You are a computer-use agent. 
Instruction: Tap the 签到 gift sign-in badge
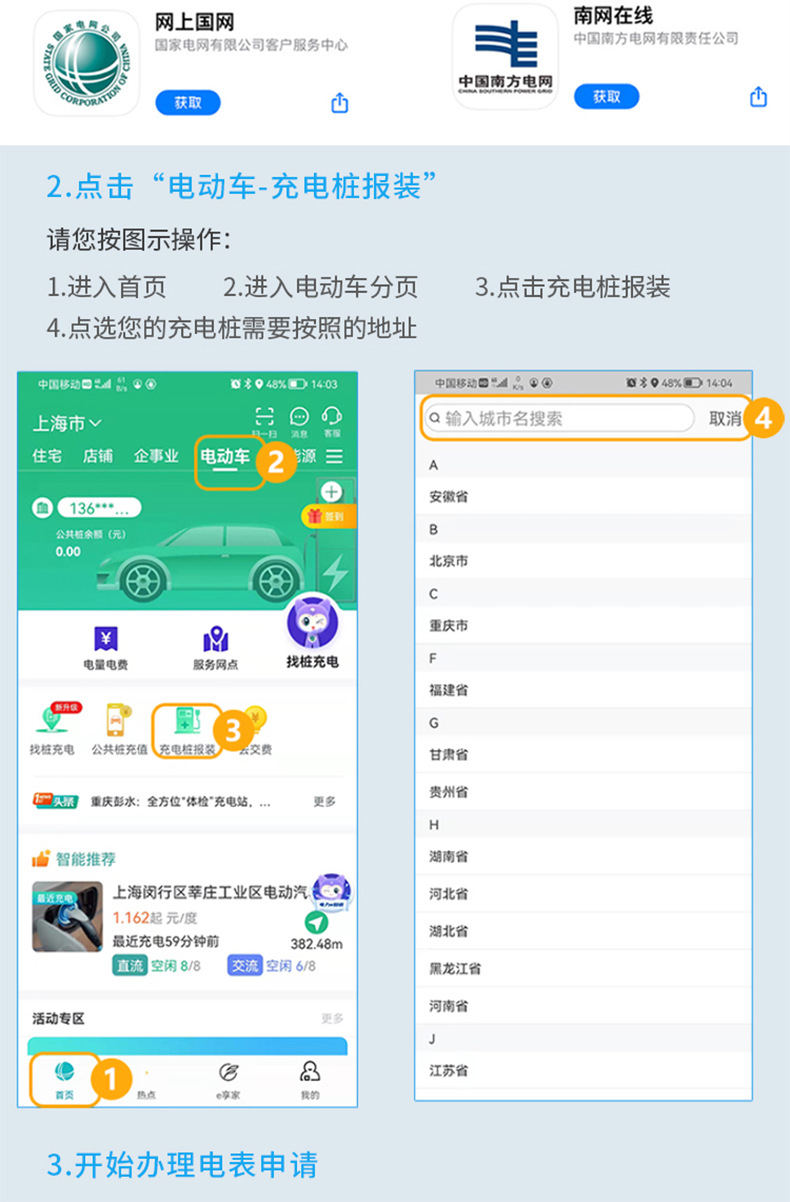328,516
